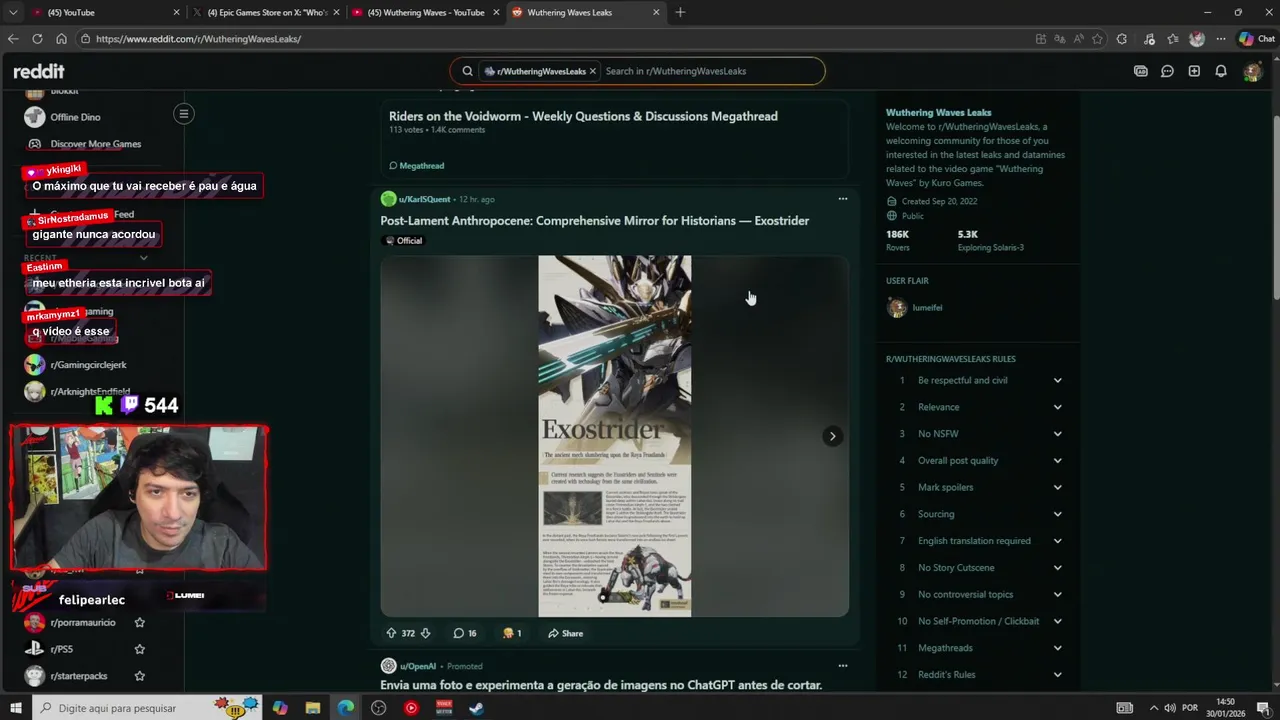Expand rule 1 Be respectful and civil
Viewport: 1280px width, 720px height.
1057,380
